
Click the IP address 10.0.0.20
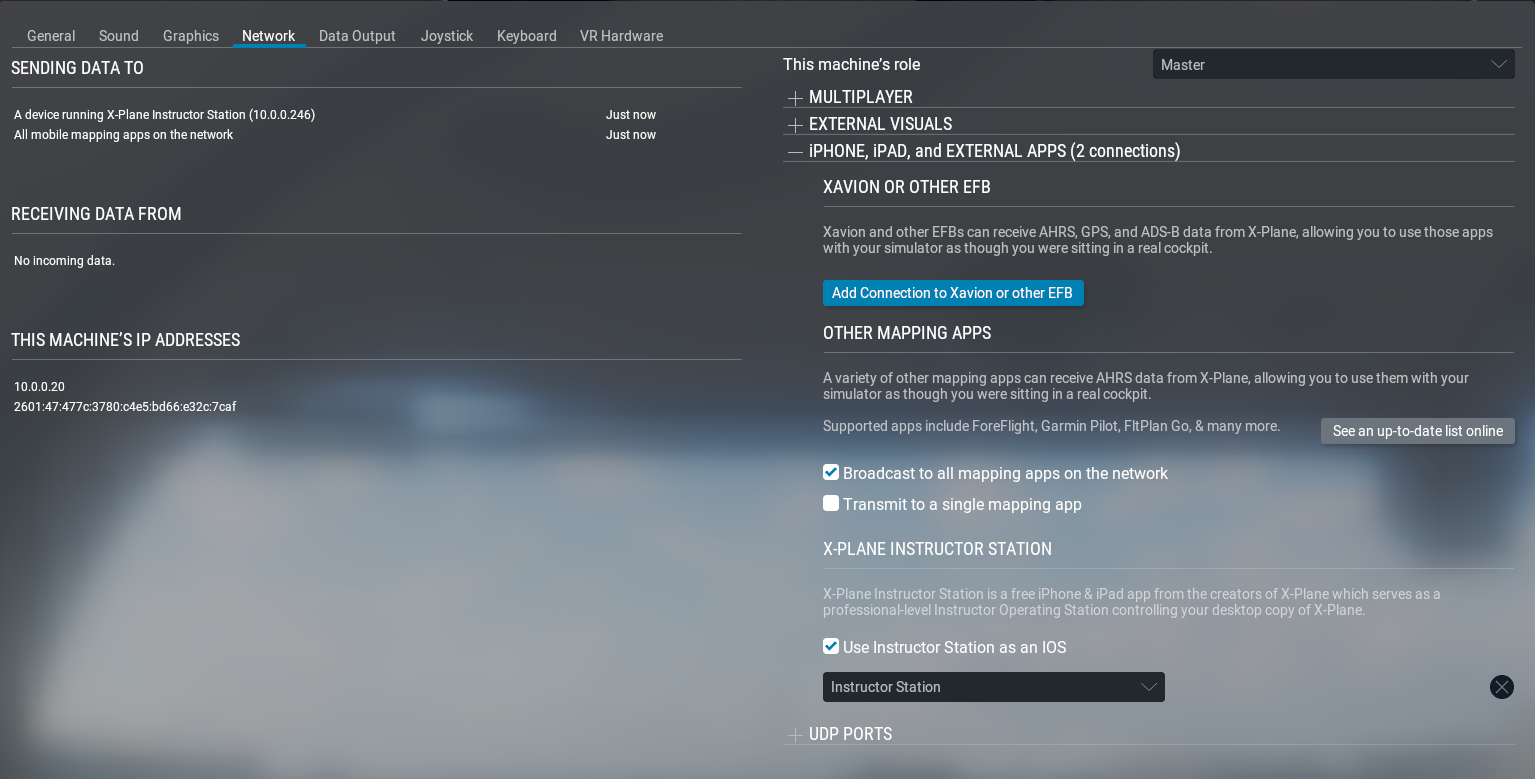(39, 387)
